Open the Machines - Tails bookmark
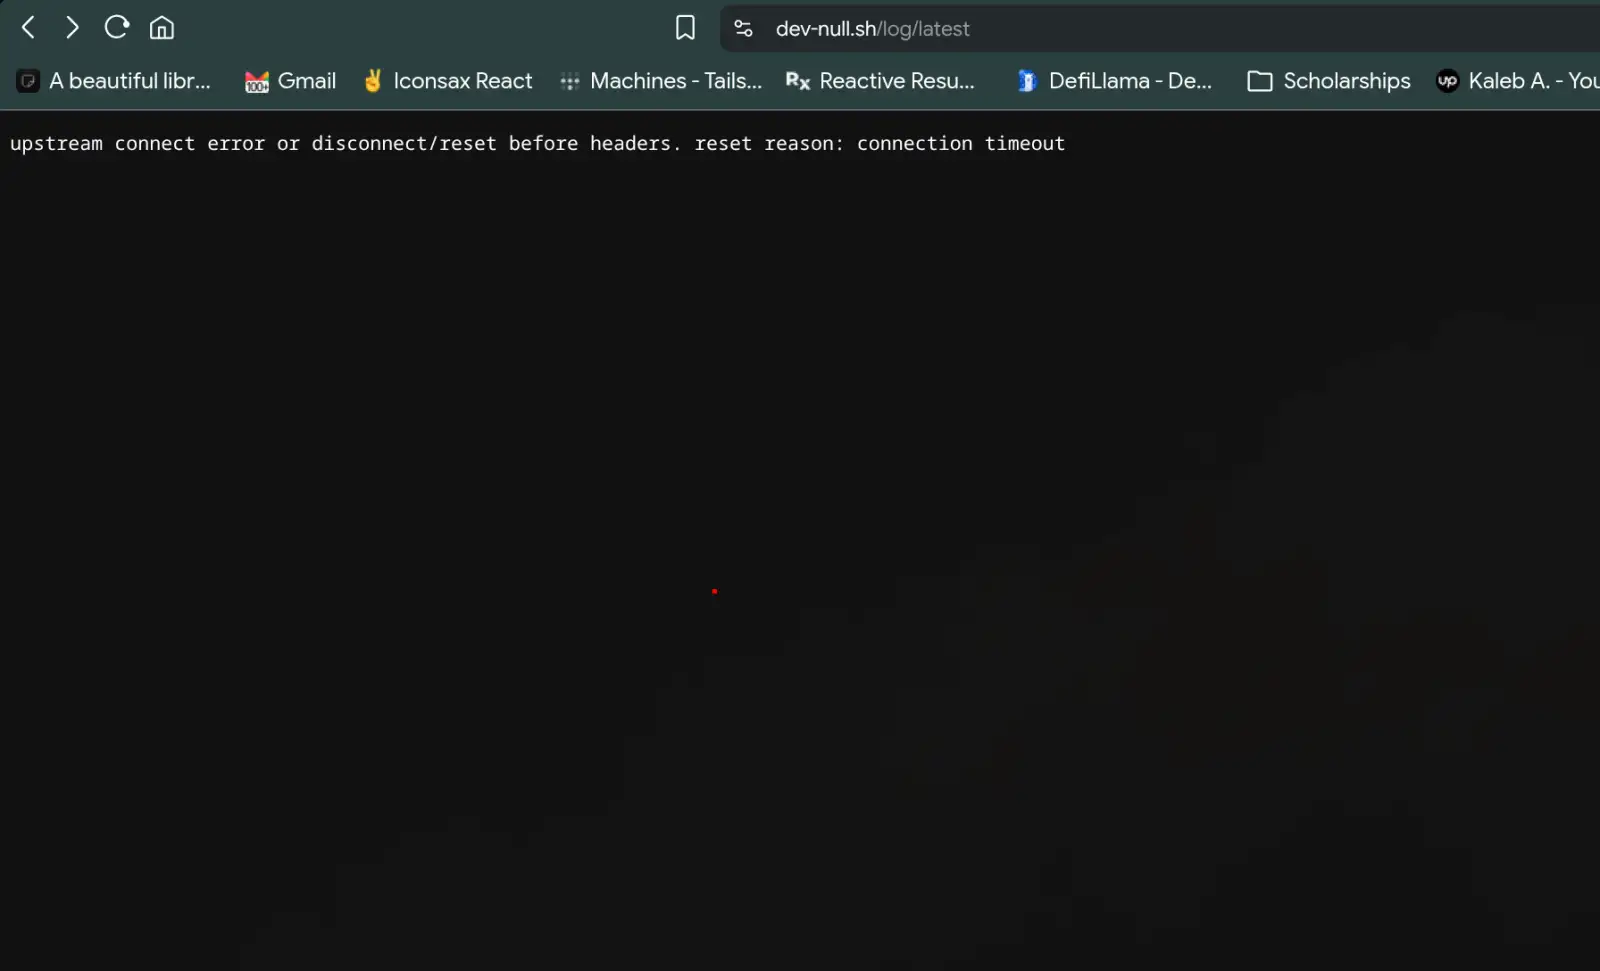The height and width of the screenshot is (971, 1600). (661, 81)
